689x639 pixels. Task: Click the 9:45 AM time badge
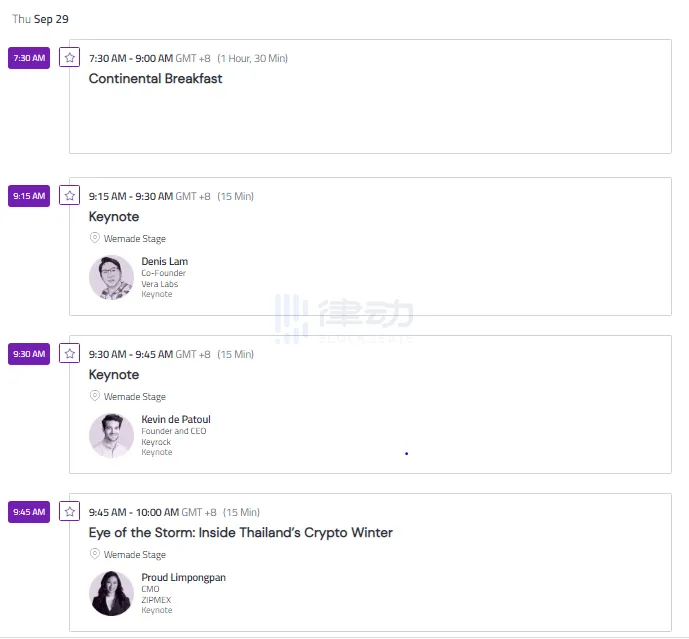tap(29, 512)
